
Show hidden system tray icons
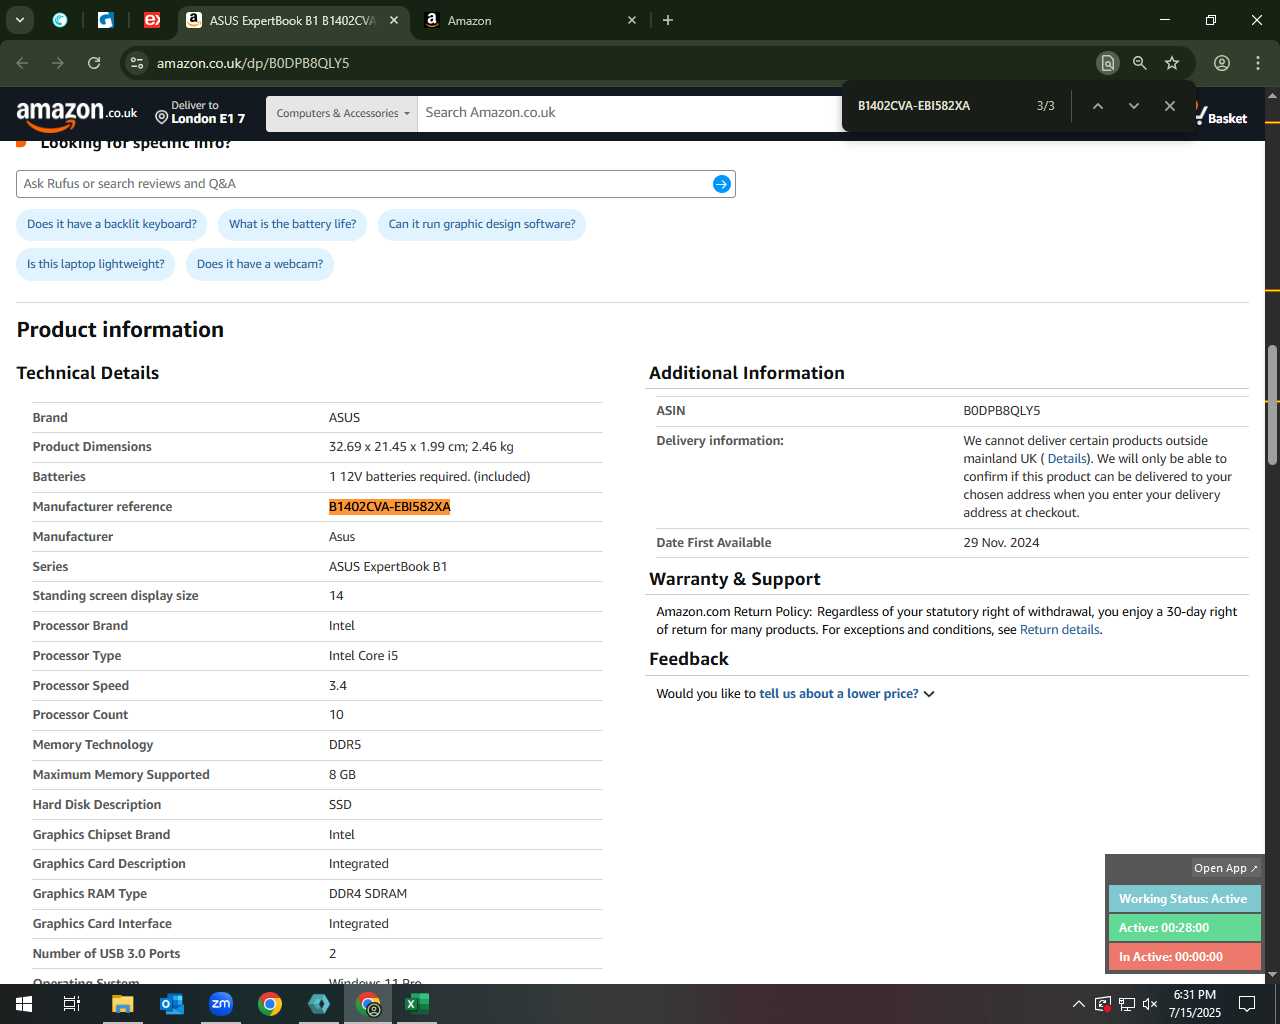pos(1078,1004)
